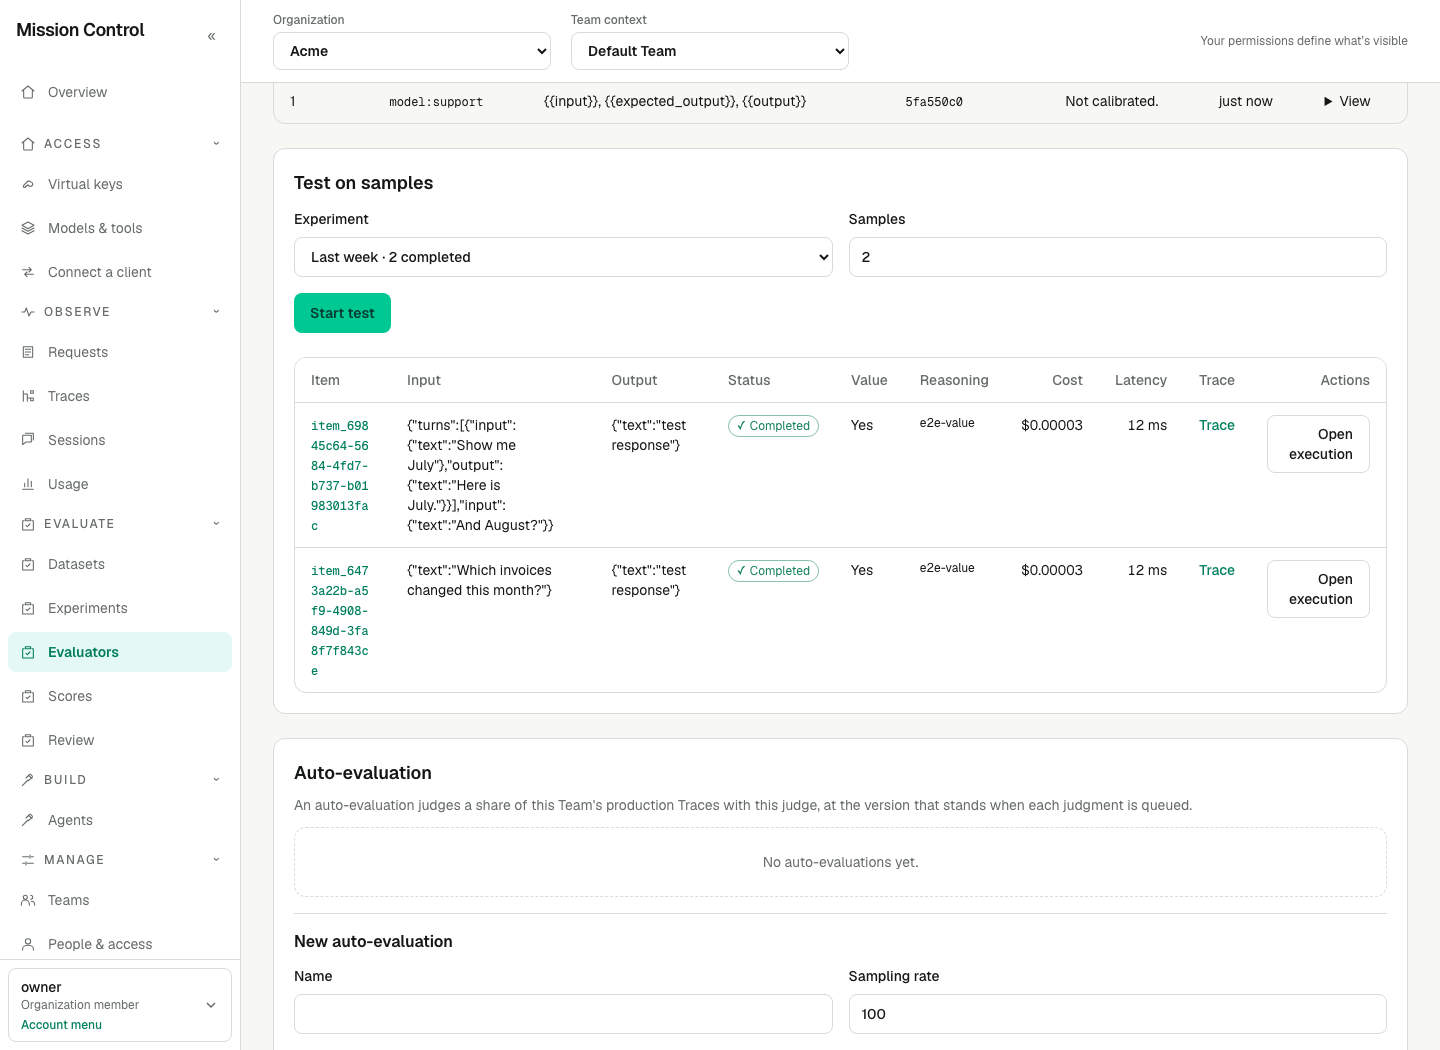The width and height of the screenshot is (1440, 1050).
Task: Click the Usage bar chart icon
Action: 28,484
